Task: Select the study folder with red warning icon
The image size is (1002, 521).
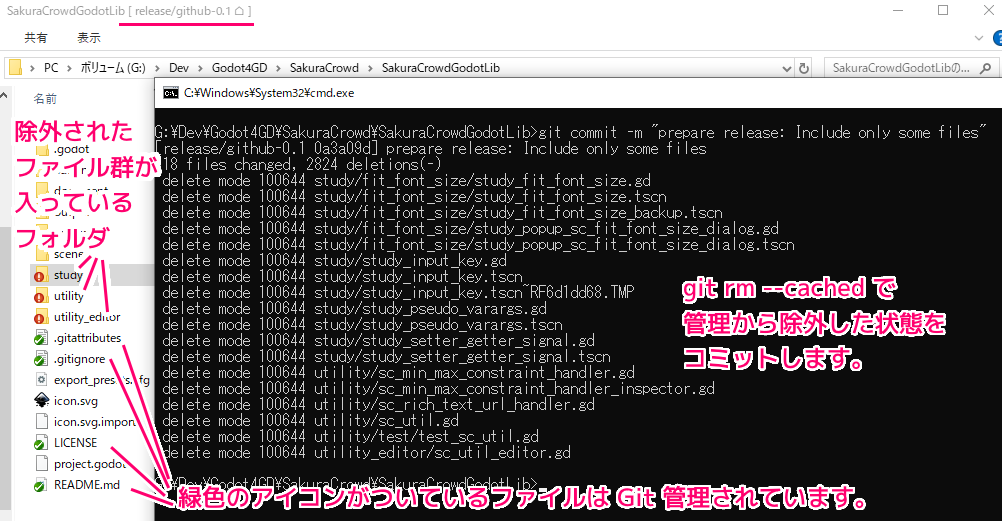Action: click(x=67, y=275)
